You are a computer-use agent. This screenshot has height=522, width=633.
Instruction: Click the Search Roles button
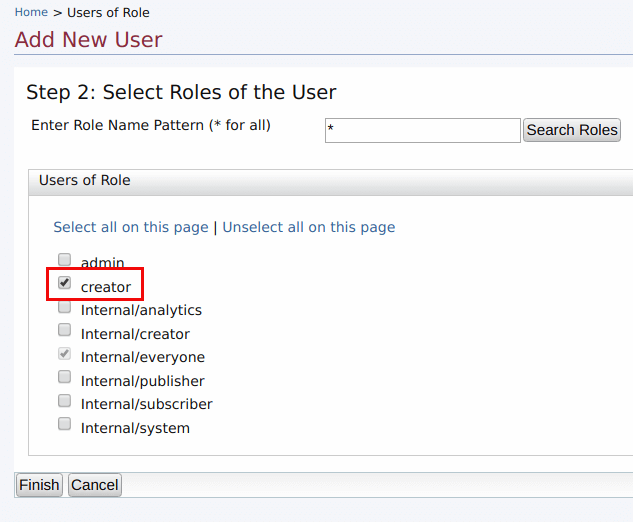point(572,130)
